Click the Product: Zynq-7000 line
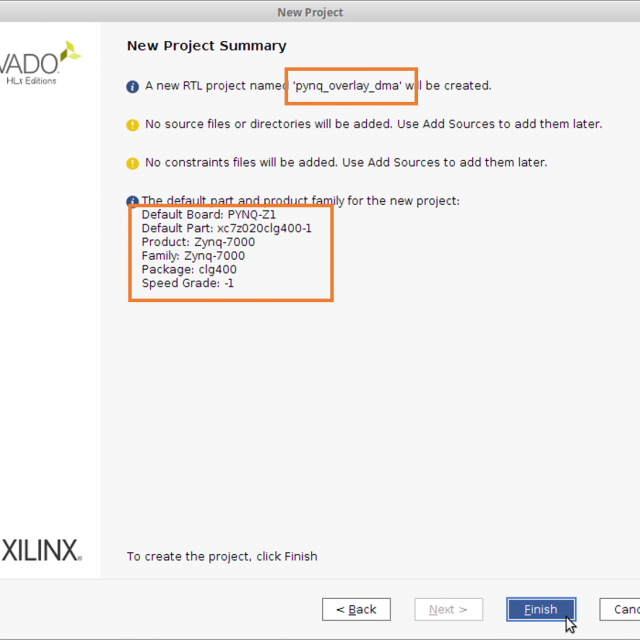Screen dimensions: 640x640 pos(198,242)
